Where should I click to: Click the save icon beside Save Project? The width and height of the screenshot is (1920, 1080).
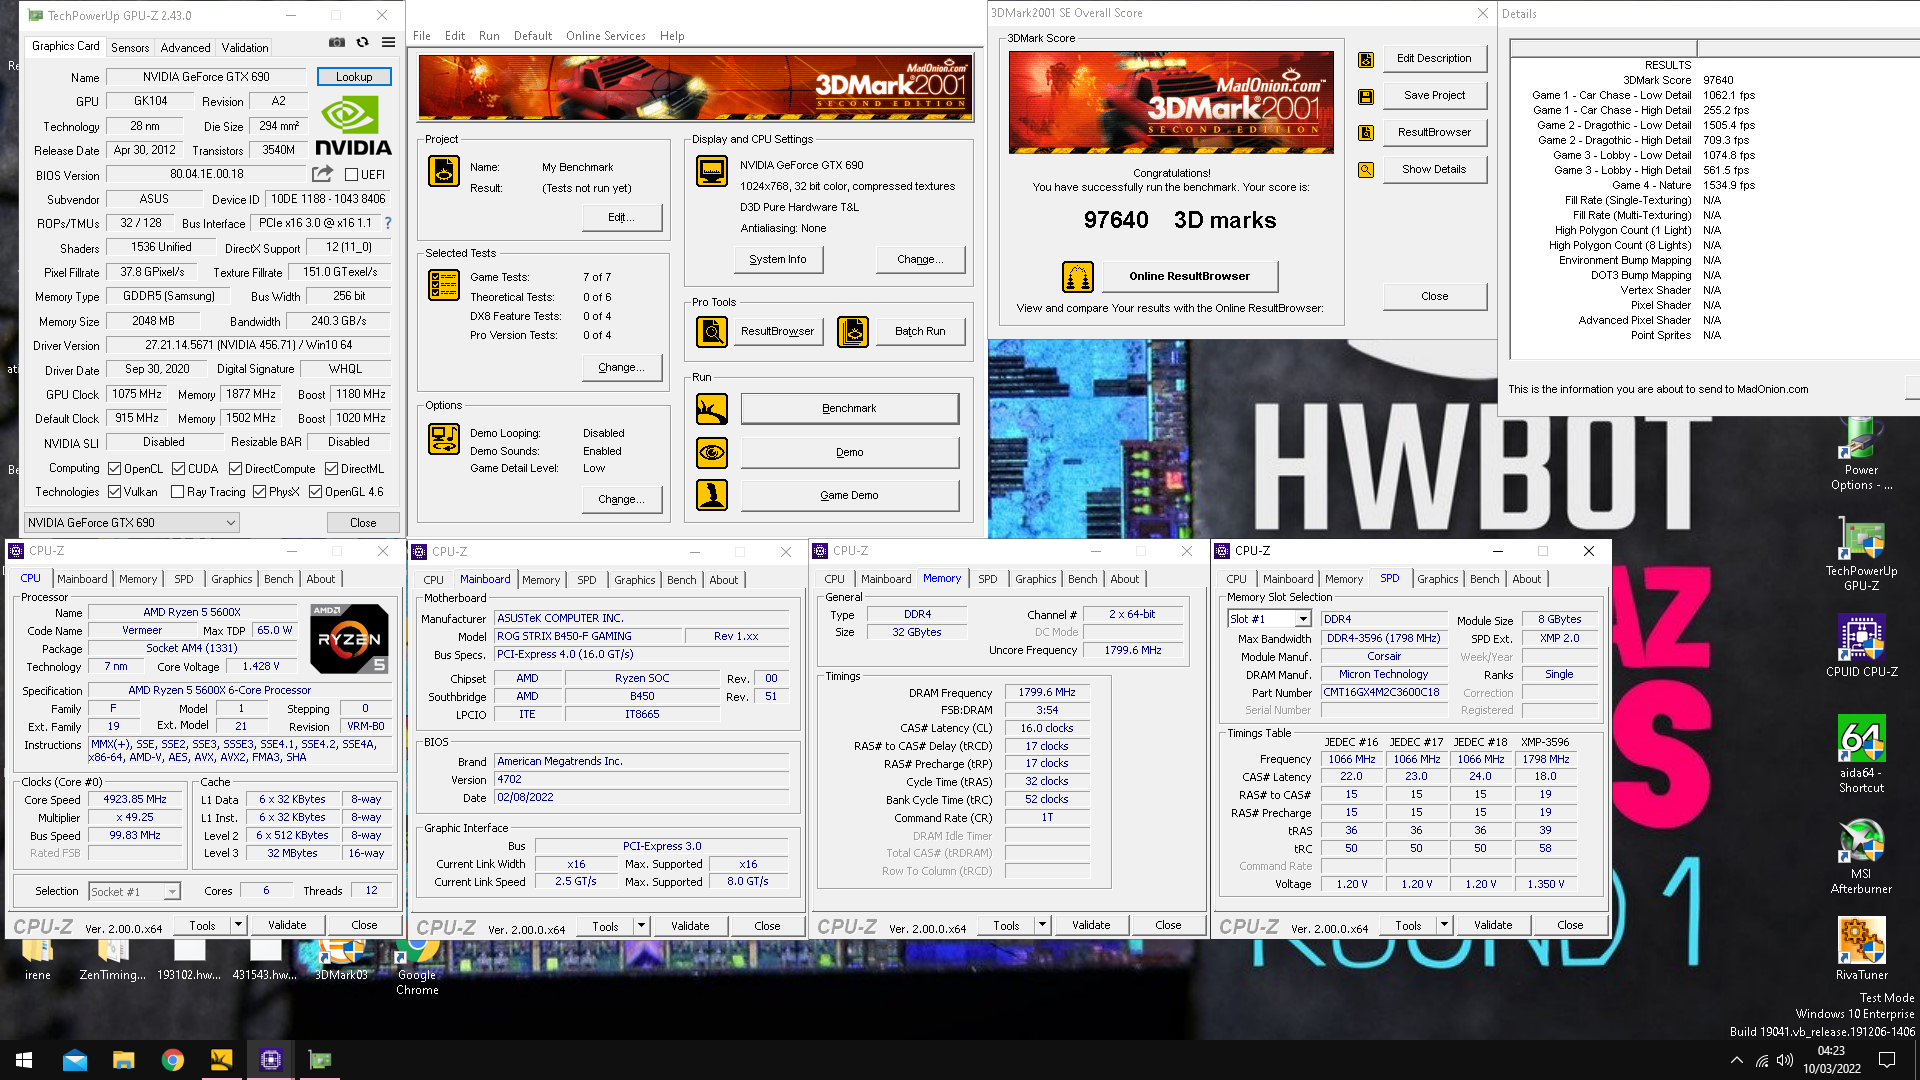(x=1366, y=97)
